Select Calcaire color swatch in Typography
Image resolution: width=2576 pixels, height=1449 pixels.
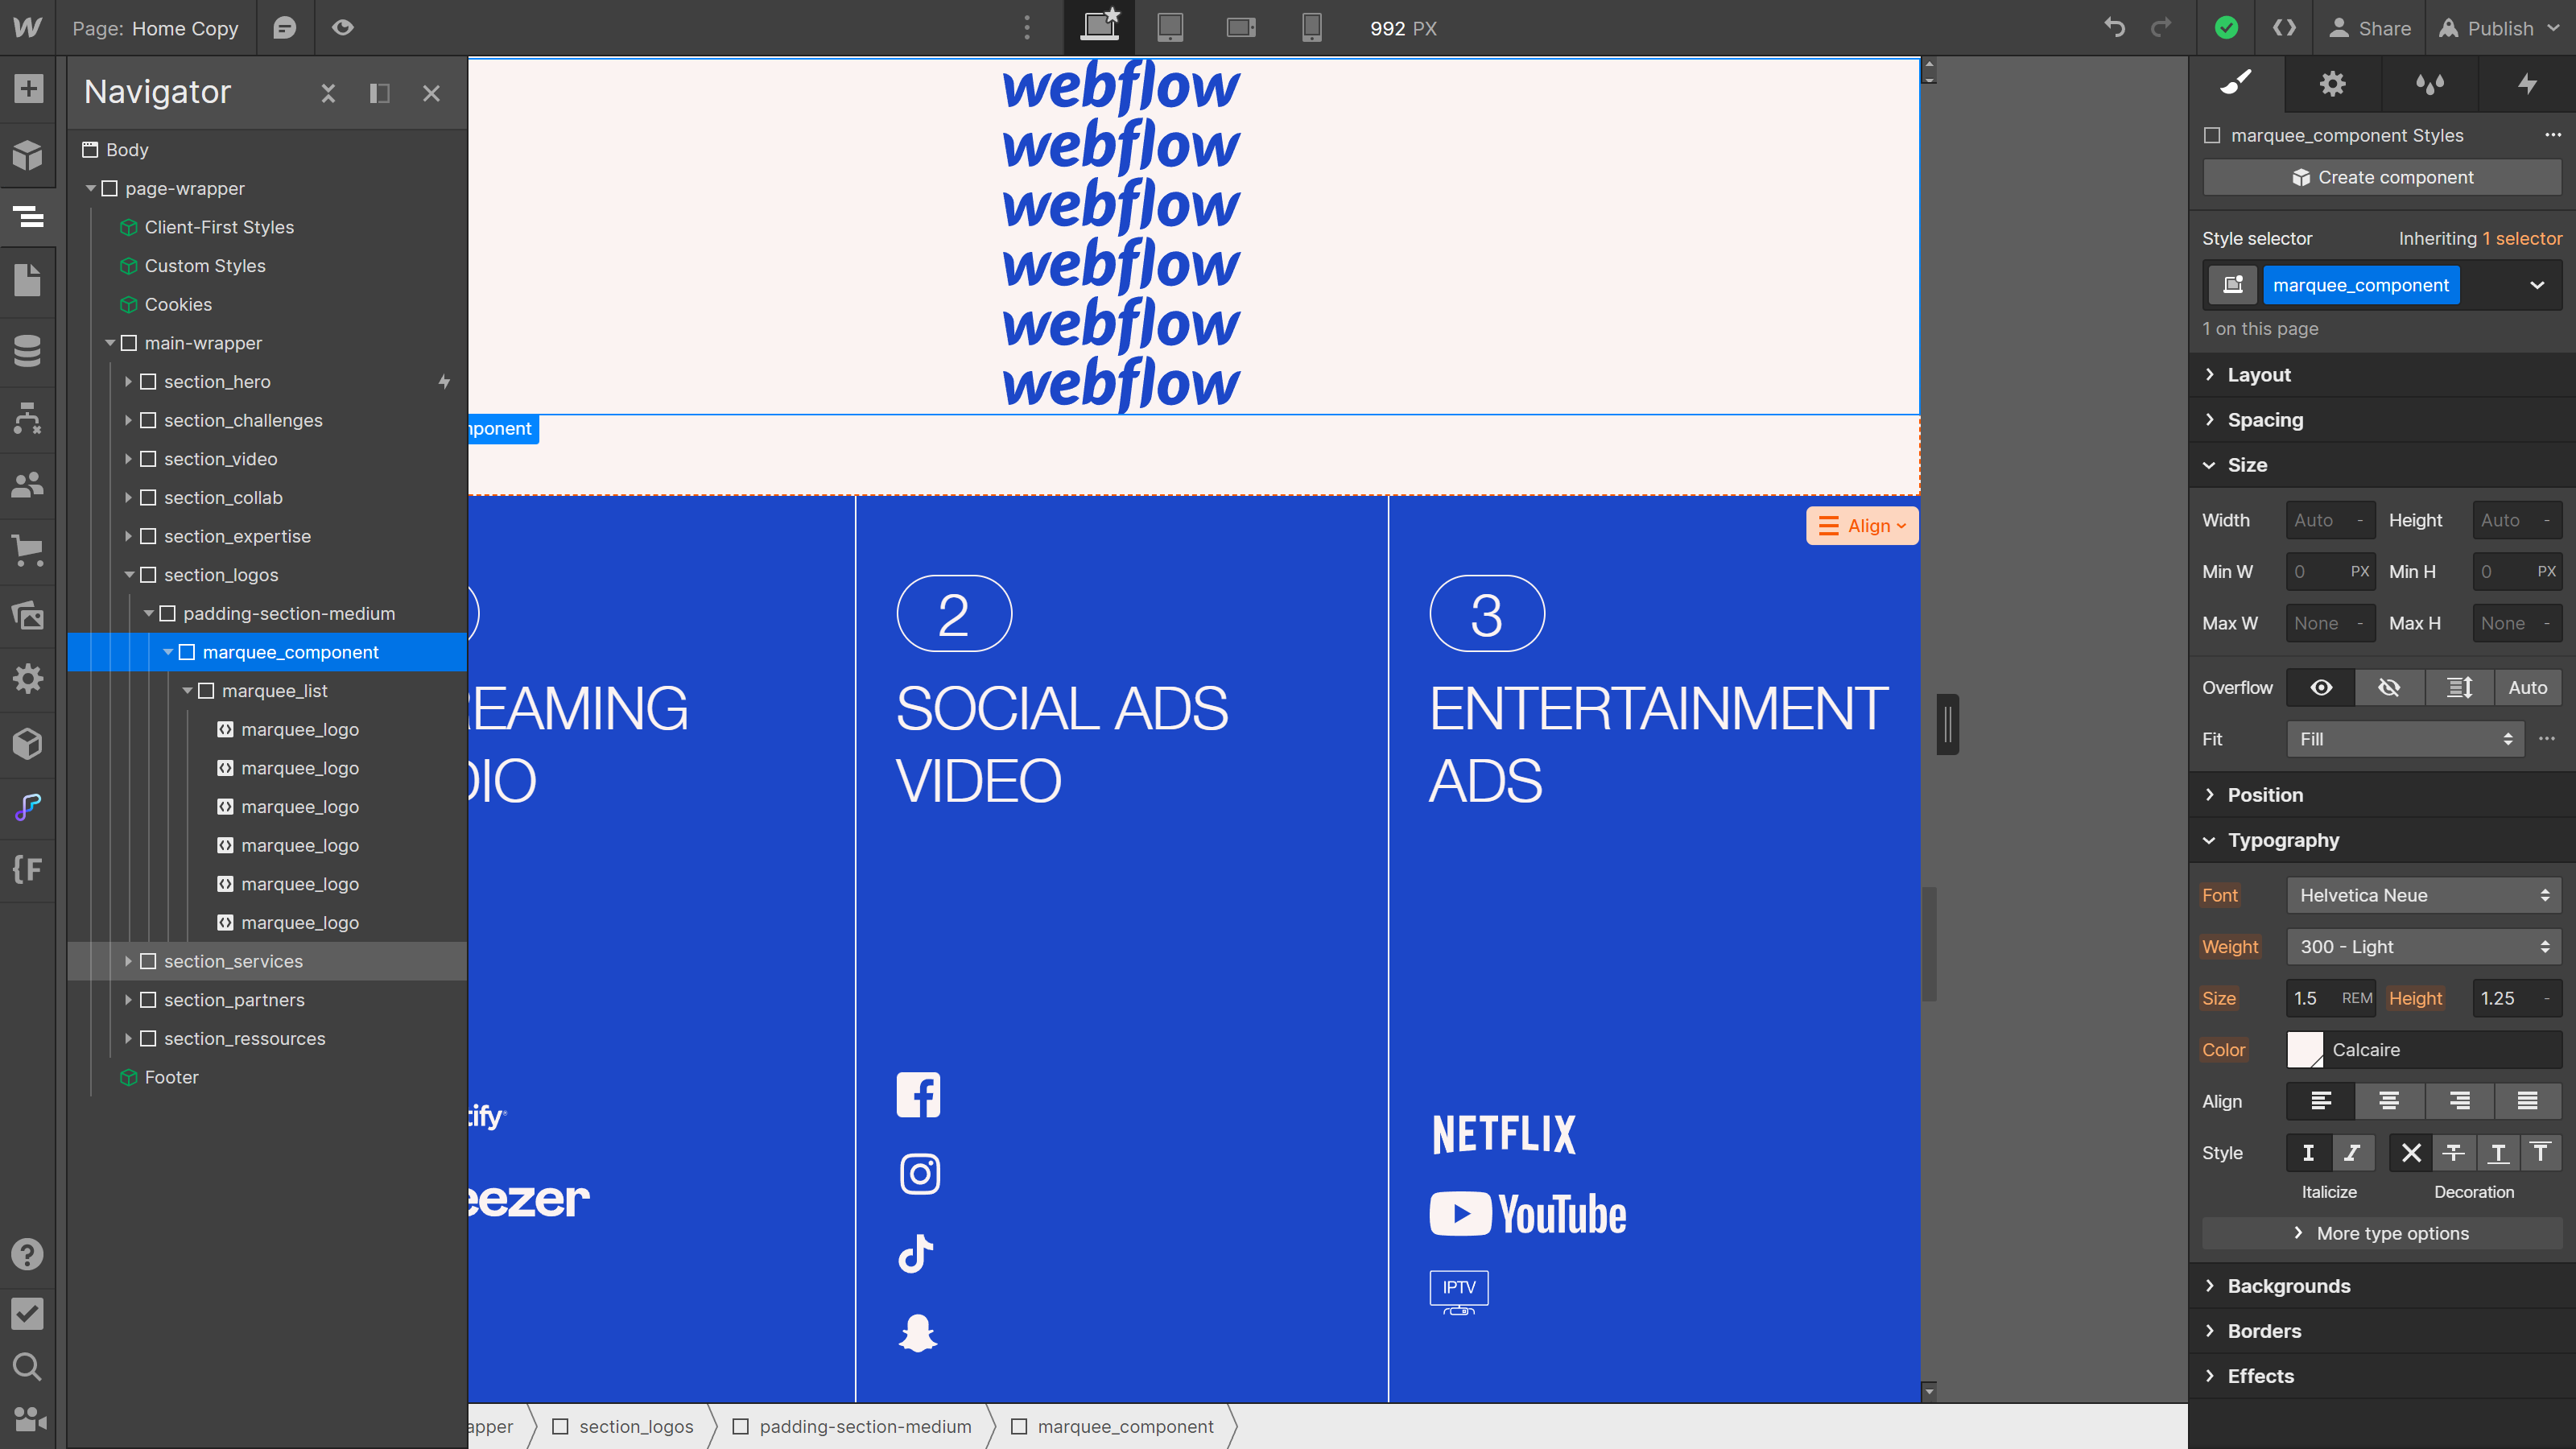point(2306,1049)
